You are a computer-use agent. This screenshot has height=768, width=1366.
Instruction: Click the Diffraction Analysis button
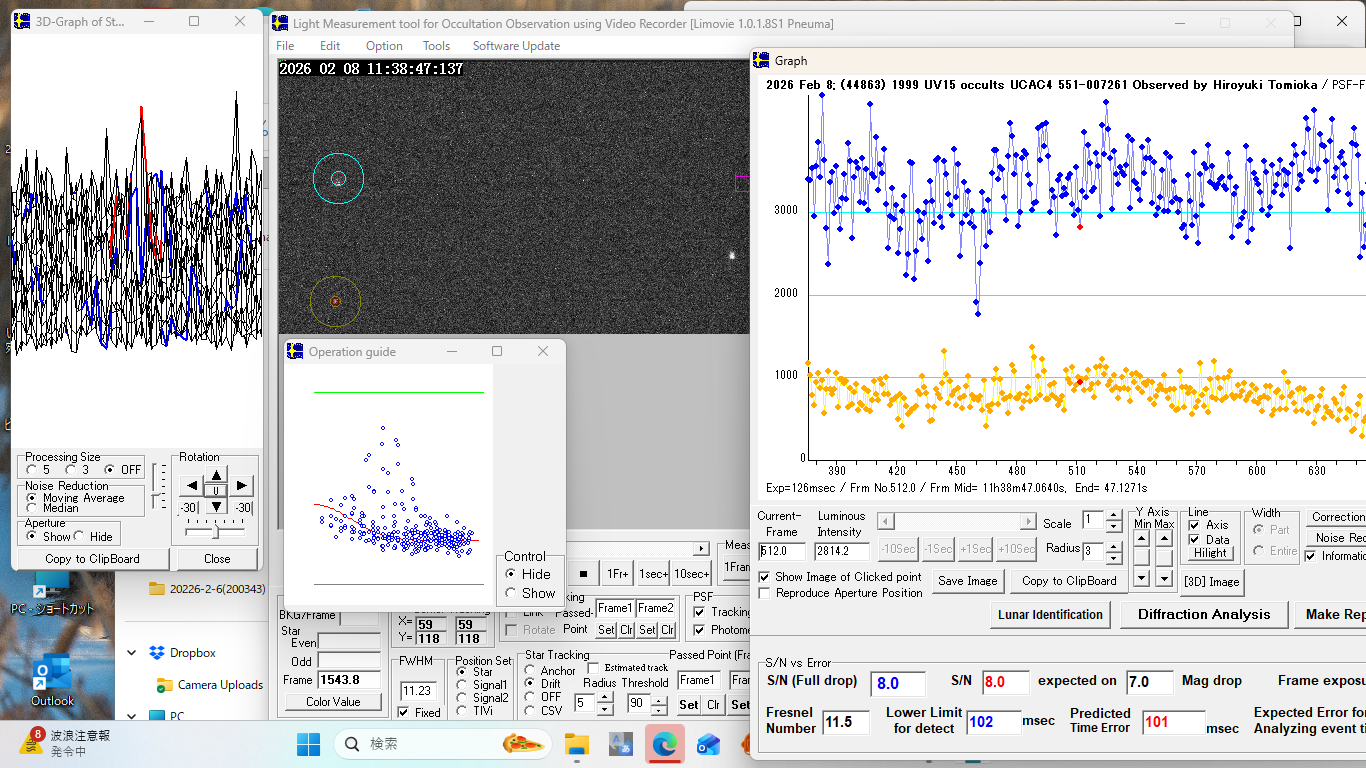pyautogui.click(x=1203, y=614)
